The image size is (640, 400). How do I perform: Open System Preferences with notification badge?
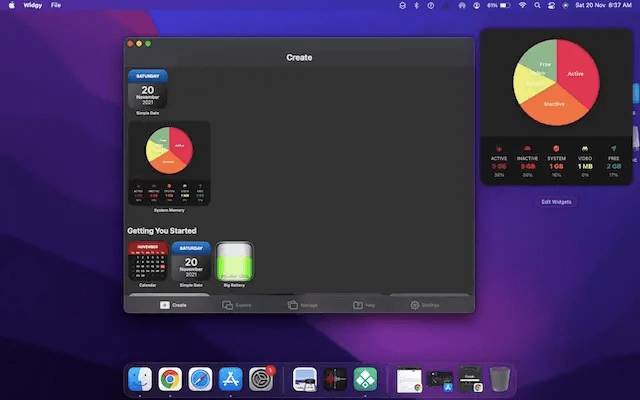tap(261, 379)
